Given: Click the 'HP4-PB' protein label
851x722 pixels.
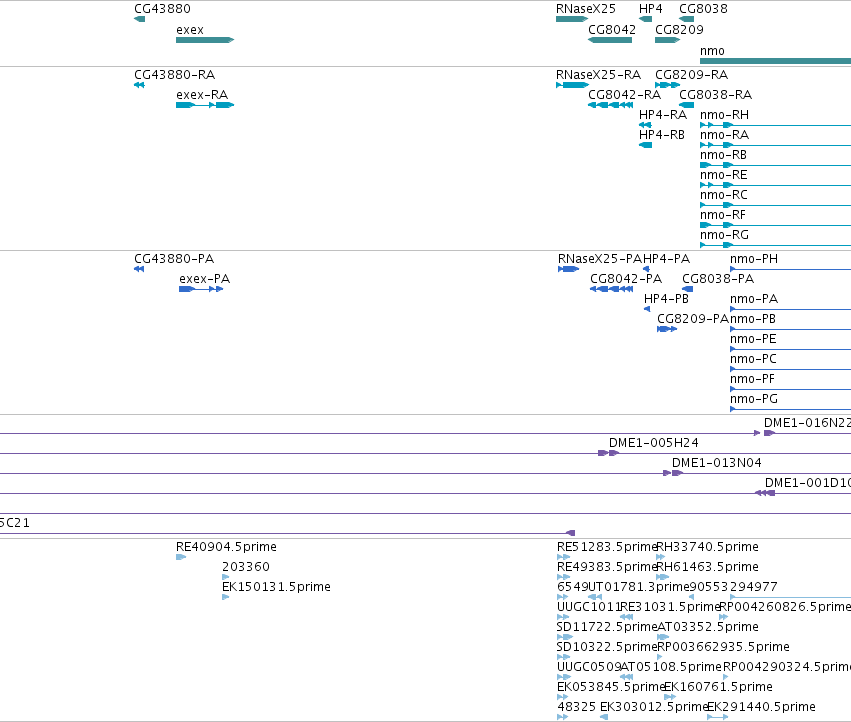Looking at the screenshot, I should pos(666,299).
